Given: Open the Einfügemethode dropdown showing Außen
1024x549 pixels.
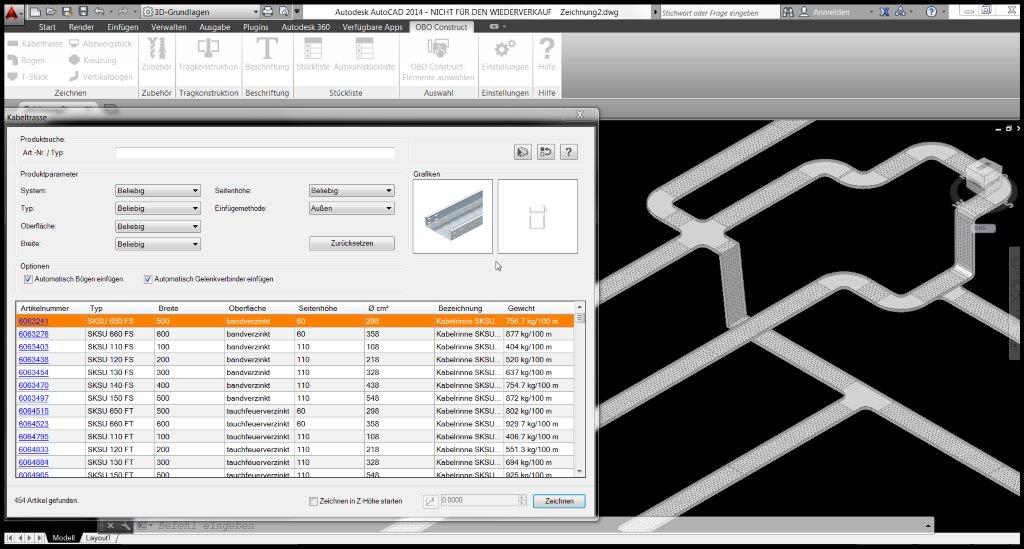Looking at the screenshot, I should pos(351,208).
